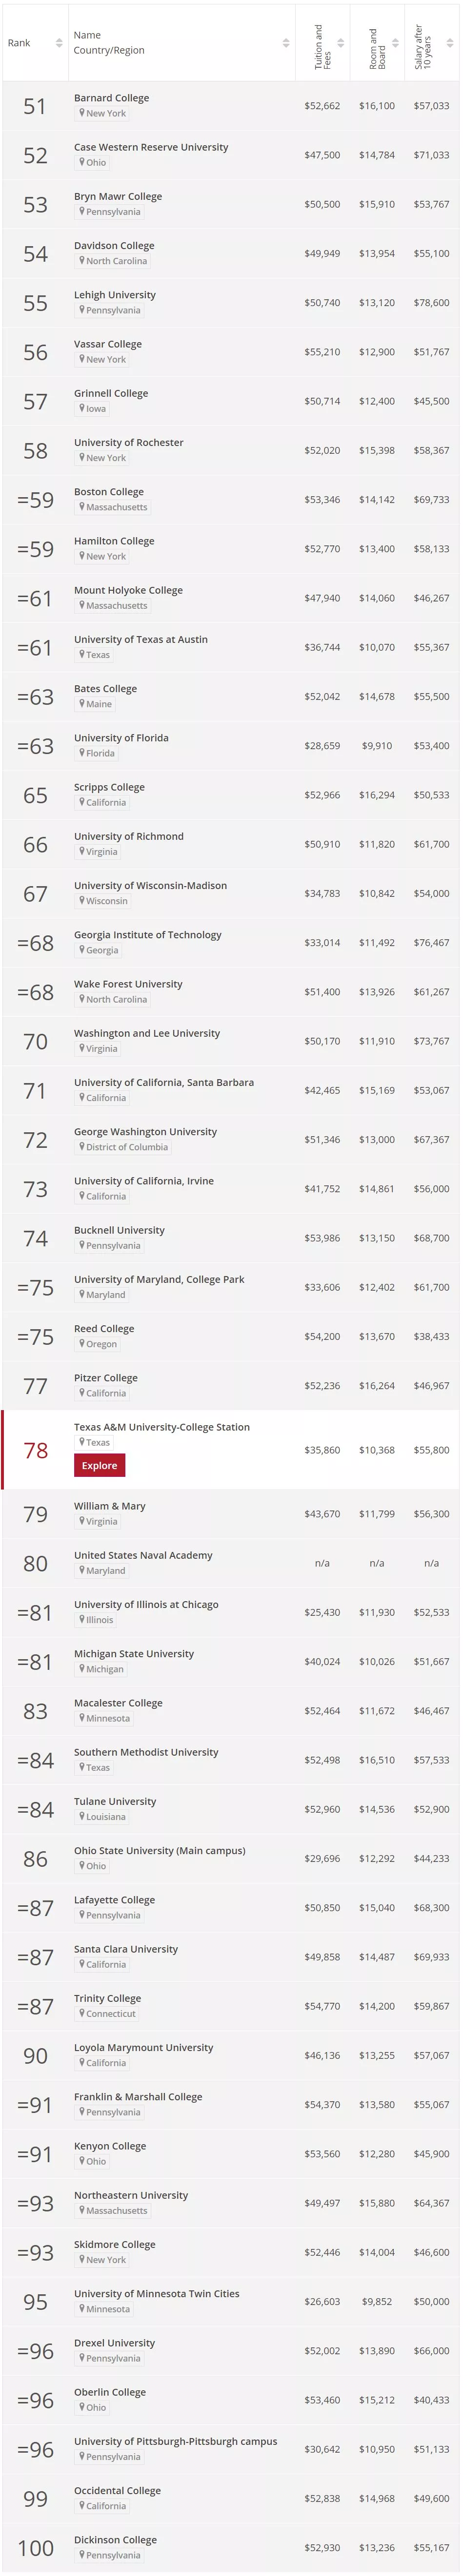Click location pin under Grinnell College
Image resolution: width=463 pixels, height=2576 pixels.
(x=82, y=408)
